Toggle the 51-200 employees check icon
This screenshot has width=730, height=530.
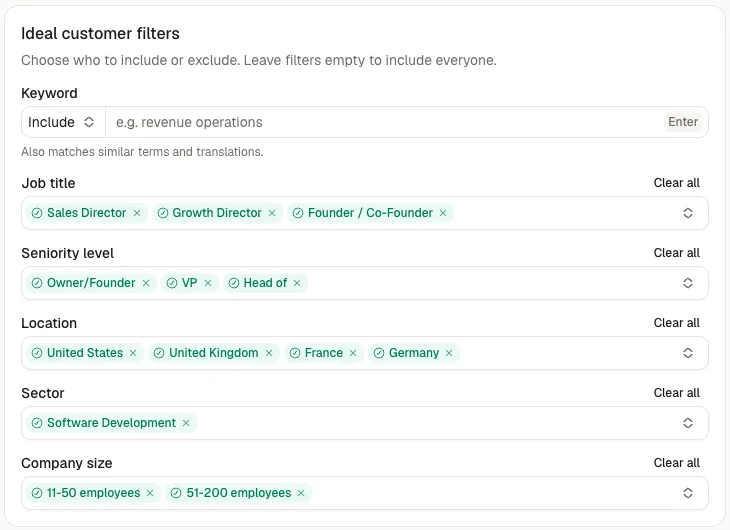(x=176, y=493)
